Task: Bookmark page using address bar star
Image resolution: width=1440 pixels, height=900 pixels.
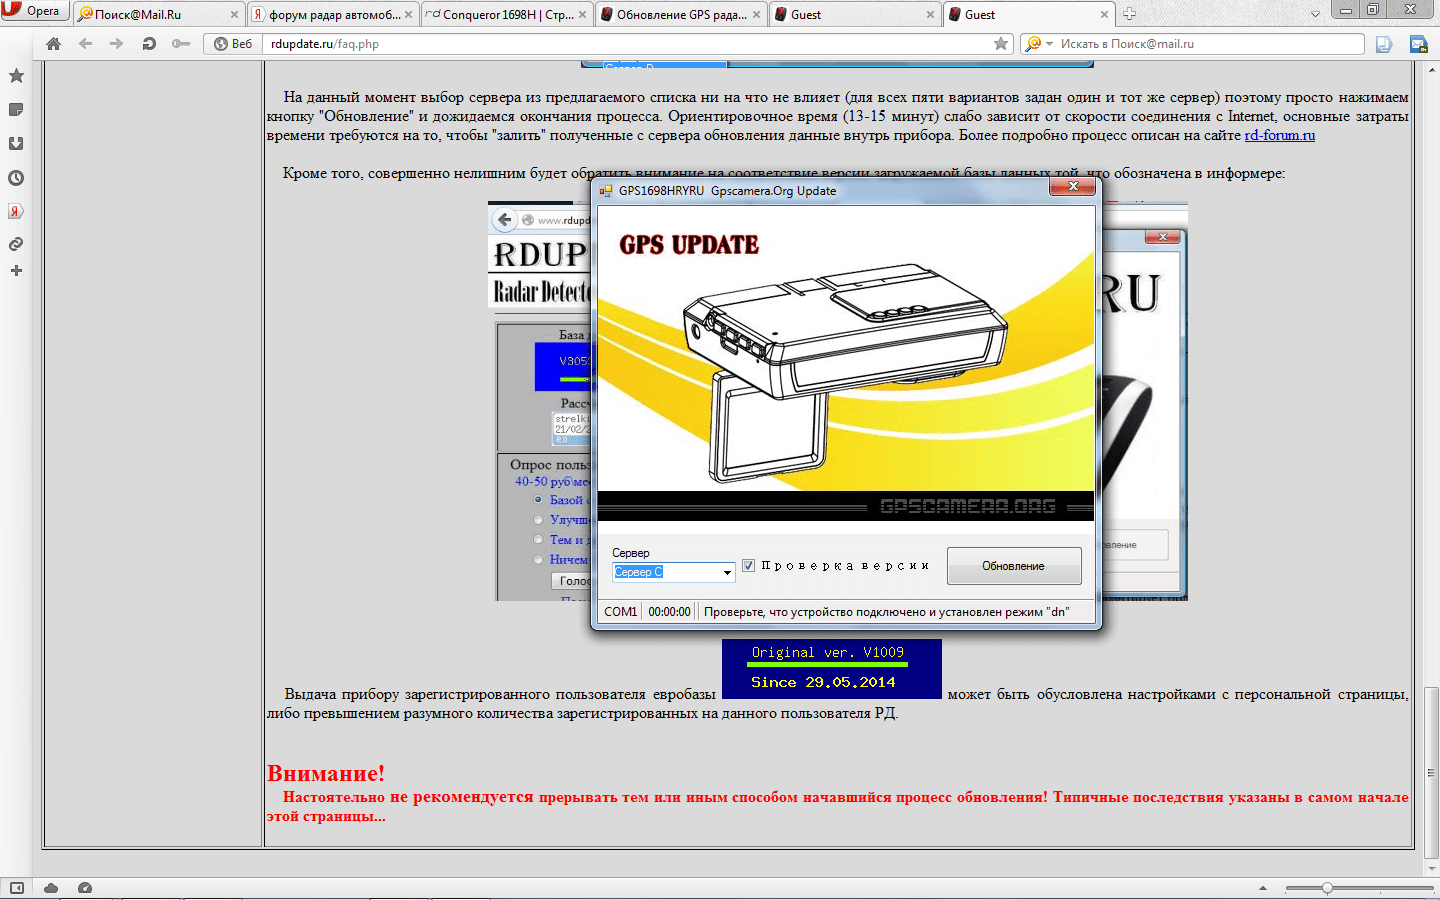Action: point(1000,44)
